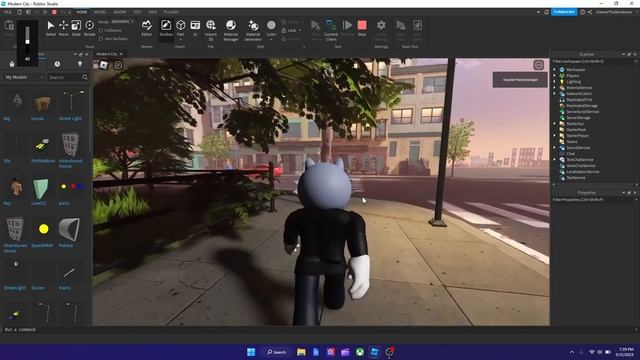Click the Current Client view switch
The width and height of the screenshot is (640, 360).
coord(331,30)
